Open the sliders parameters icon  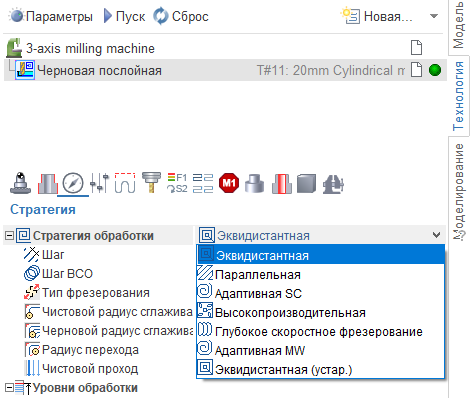99,183
